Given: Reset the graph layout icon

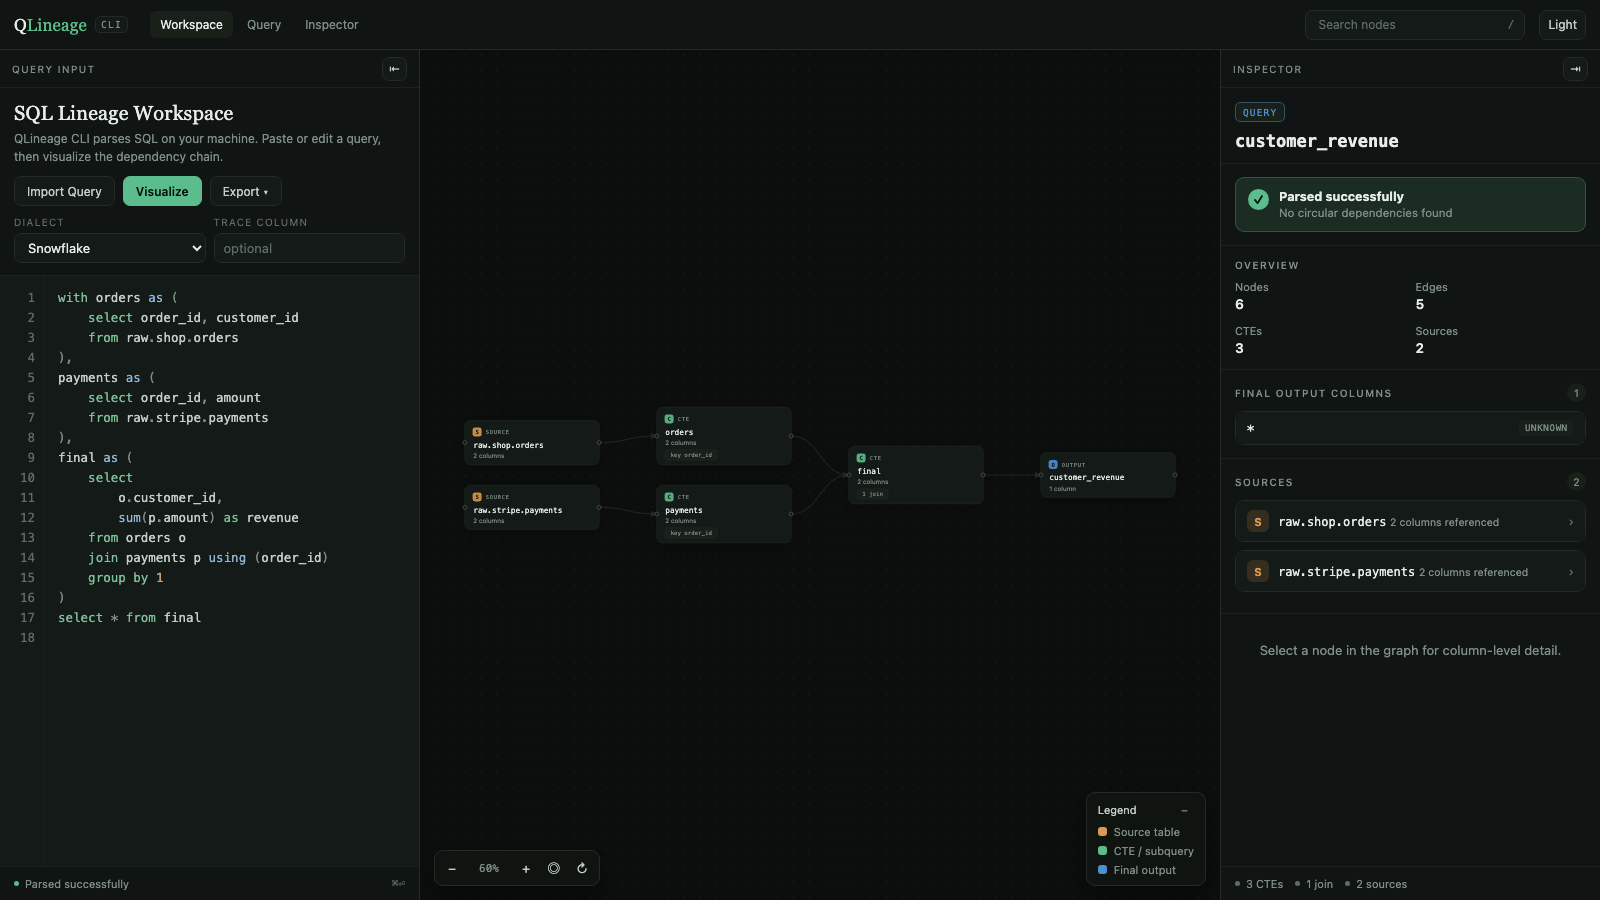Looking at the screenshot, I should [582, 868].
